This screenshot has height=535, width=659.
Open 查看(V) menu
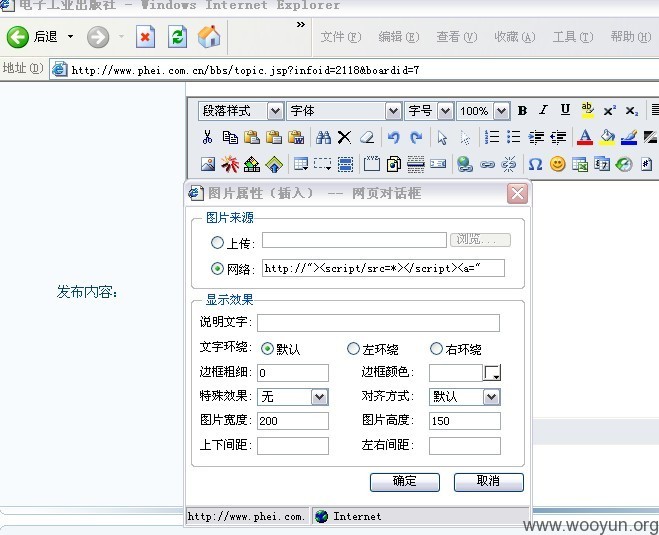point(456,37)
